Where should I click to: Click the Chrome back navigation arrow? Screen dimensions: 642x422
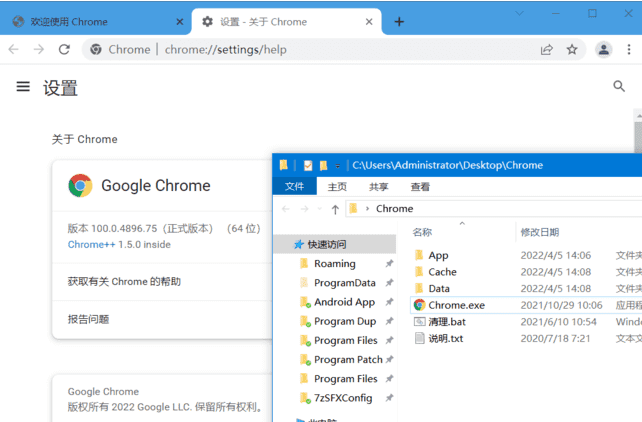(x=14, y=50)
